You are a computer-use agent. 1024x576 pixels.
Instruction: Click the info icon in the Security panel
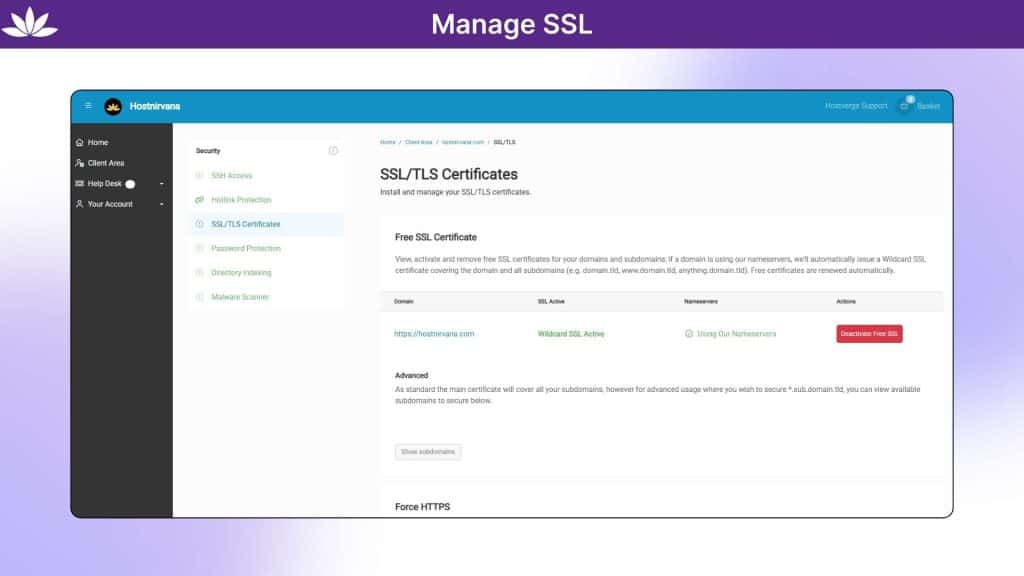(x=333, y=150)
